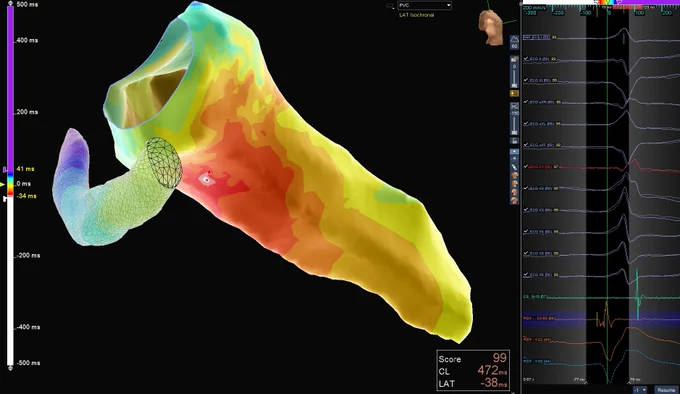Screen dimensions: 680x394
Task: Click the light-blue square icon below padlock
Action: point(514,152)
